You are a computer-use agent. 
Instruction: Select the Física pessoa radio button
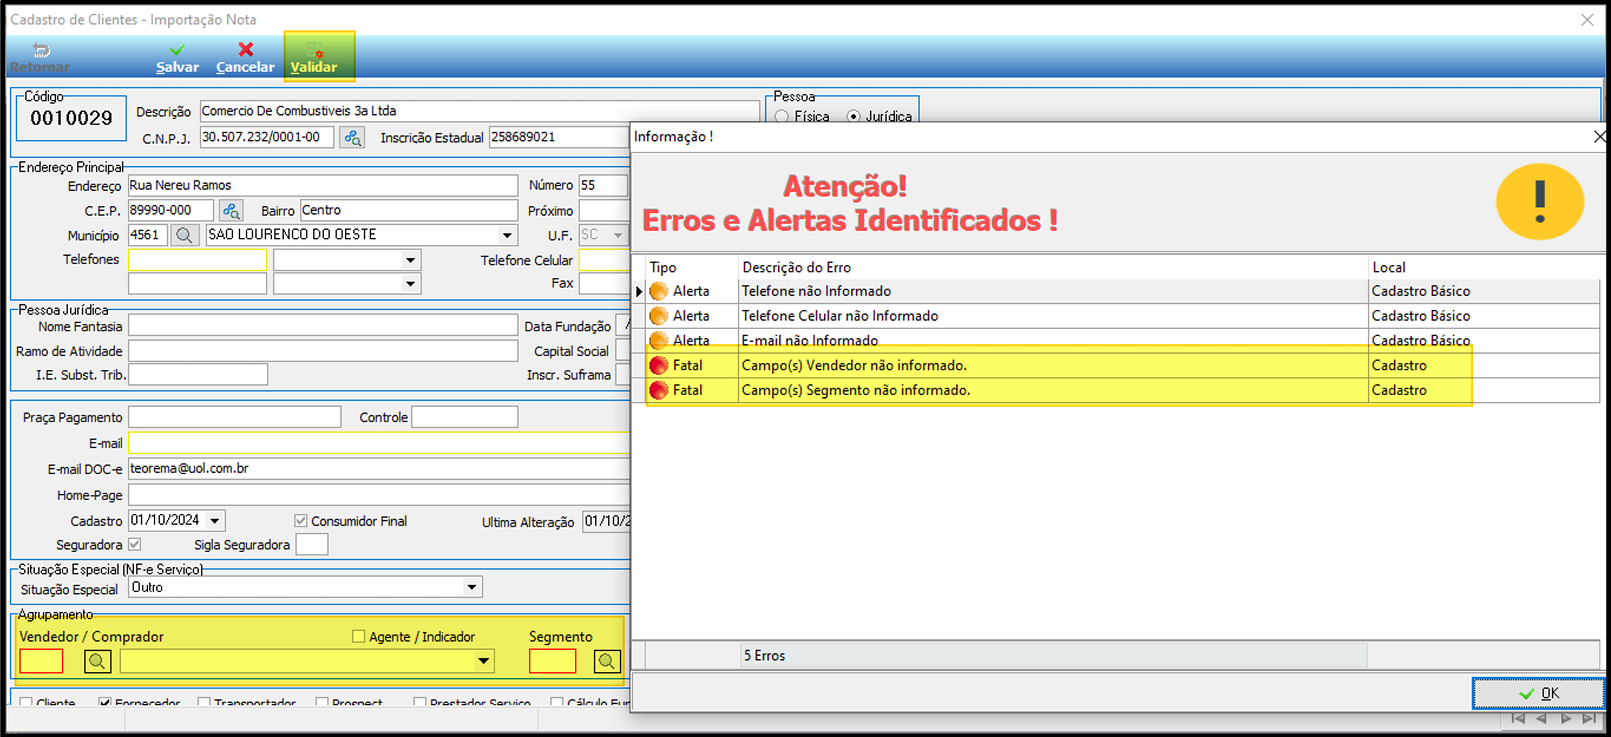[782, 117]
